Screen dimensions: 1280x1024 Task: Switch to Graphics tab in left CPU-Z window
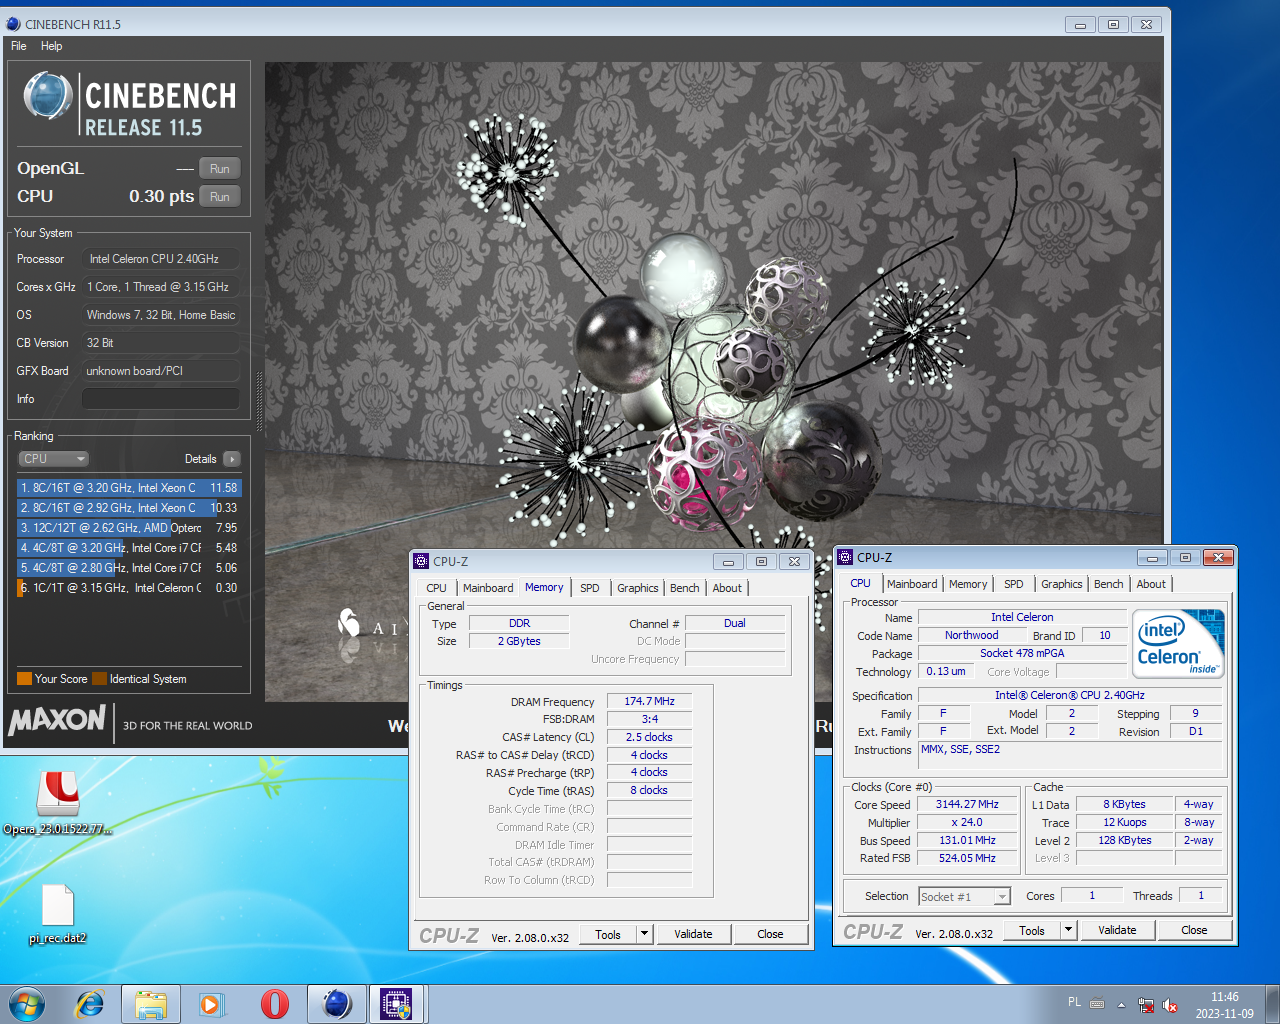pyautogui.click(x=638, y=588)
